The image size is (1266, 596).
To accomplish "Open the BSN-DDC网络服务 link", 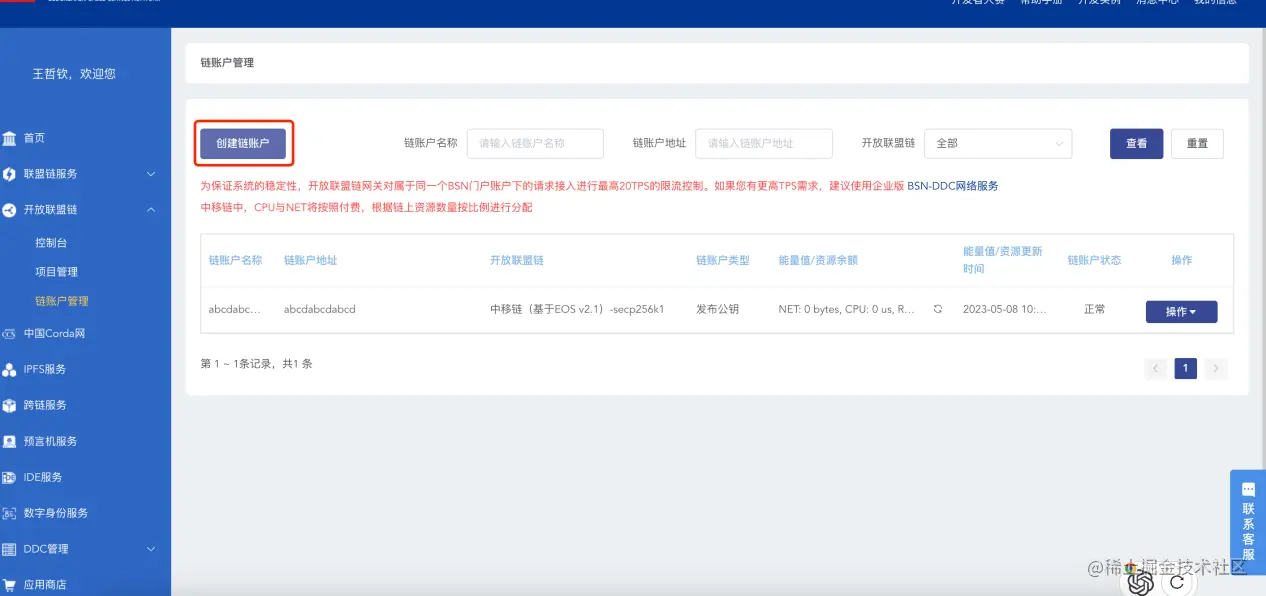I will pyautogui.click(x=952, y=186).
